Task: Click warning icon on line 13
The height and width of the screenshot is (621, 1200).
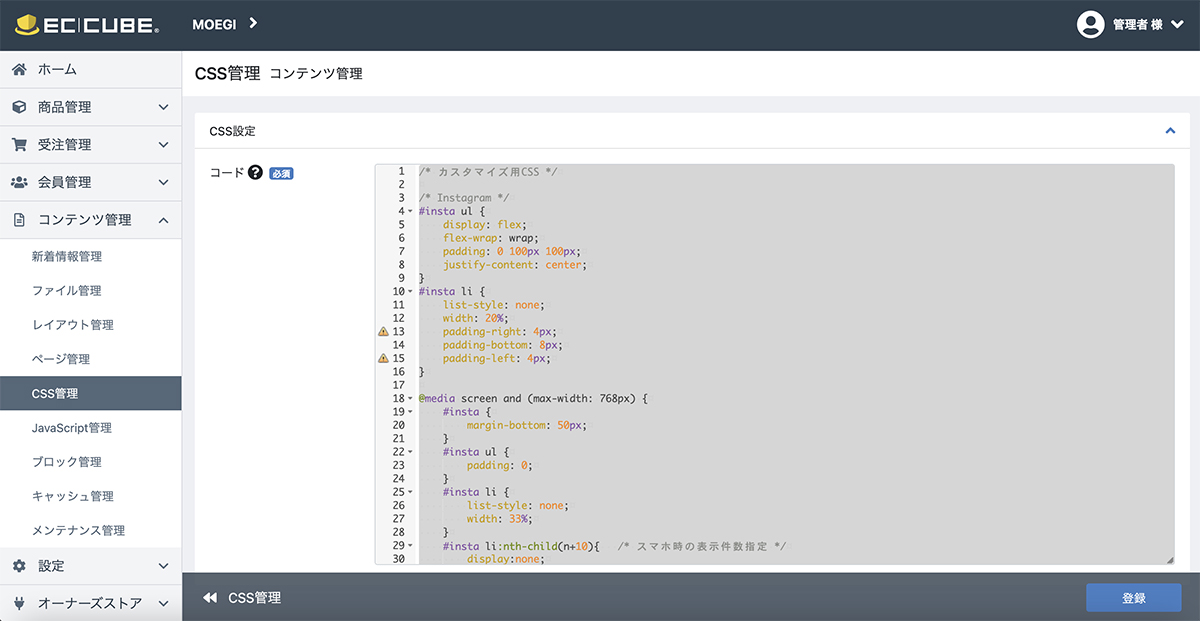Action: [383, 331]
